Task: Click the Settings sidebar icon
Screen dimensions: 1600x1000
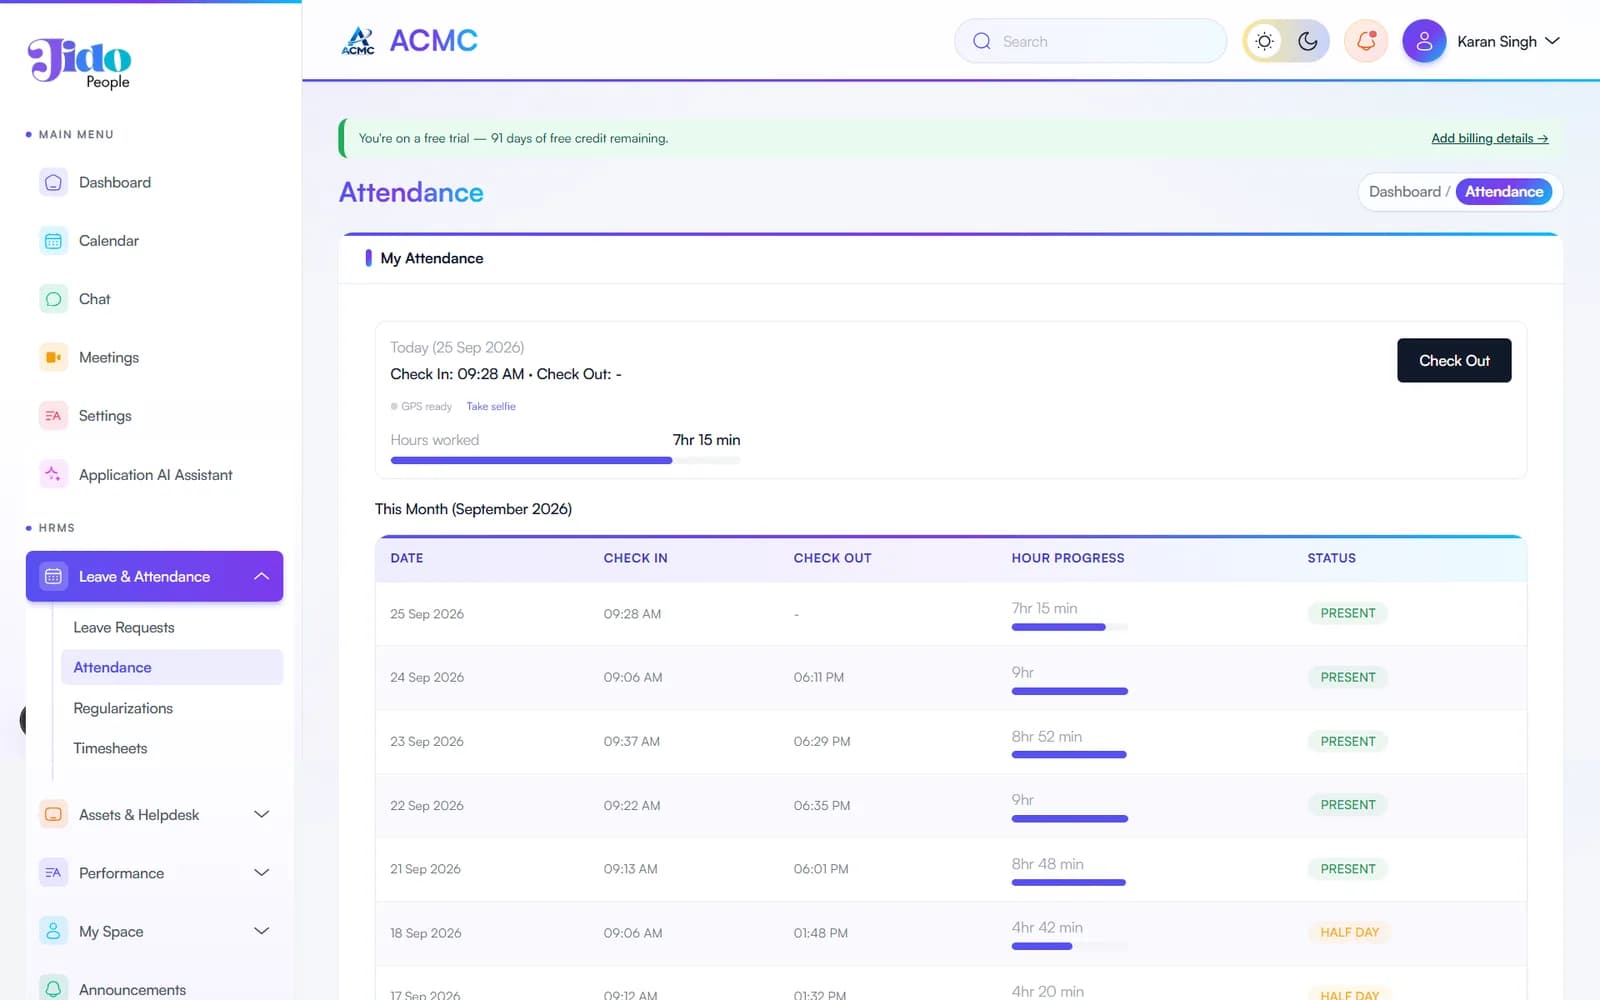Action: 53,416
